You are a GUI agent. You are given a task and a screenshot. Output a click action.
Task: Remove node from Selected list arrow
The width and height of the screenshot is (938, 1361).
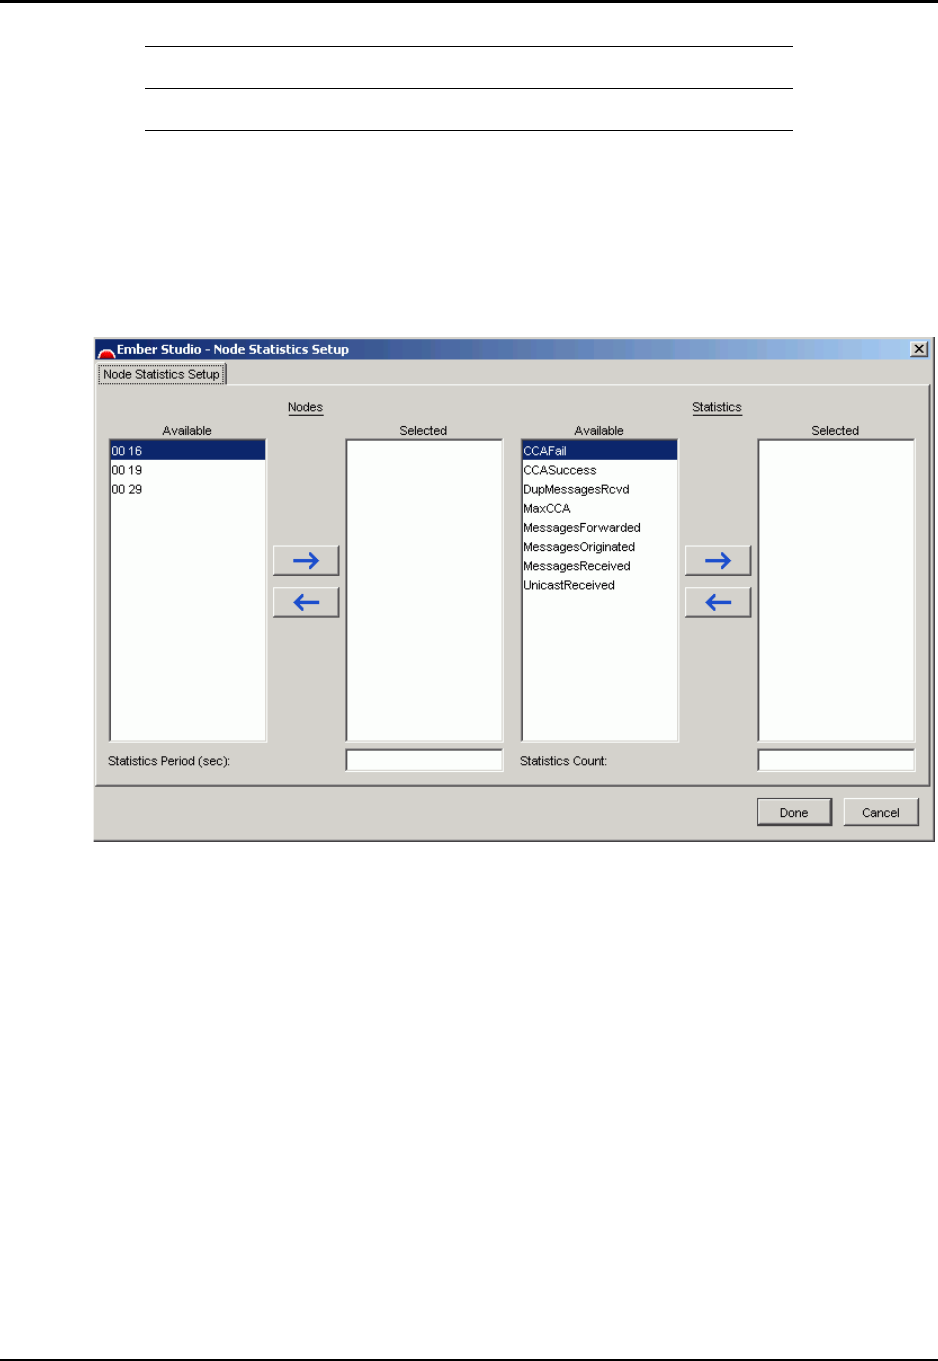click(x=306, y=603)
